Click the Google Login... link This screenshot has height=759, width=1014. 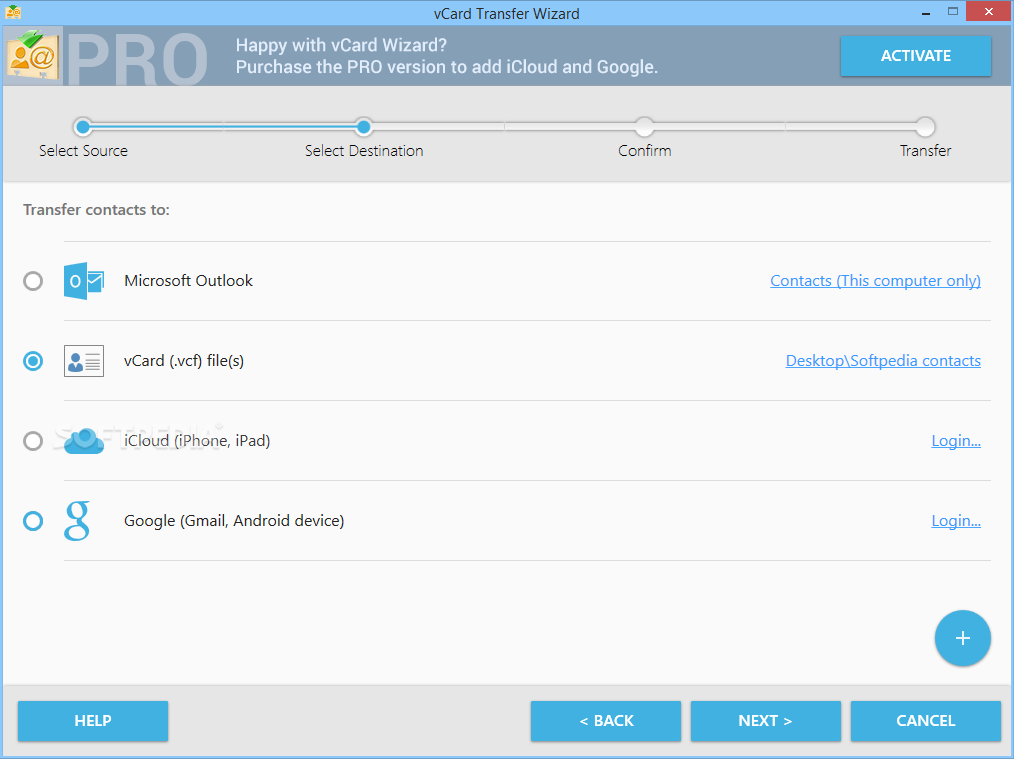[956, 521]
